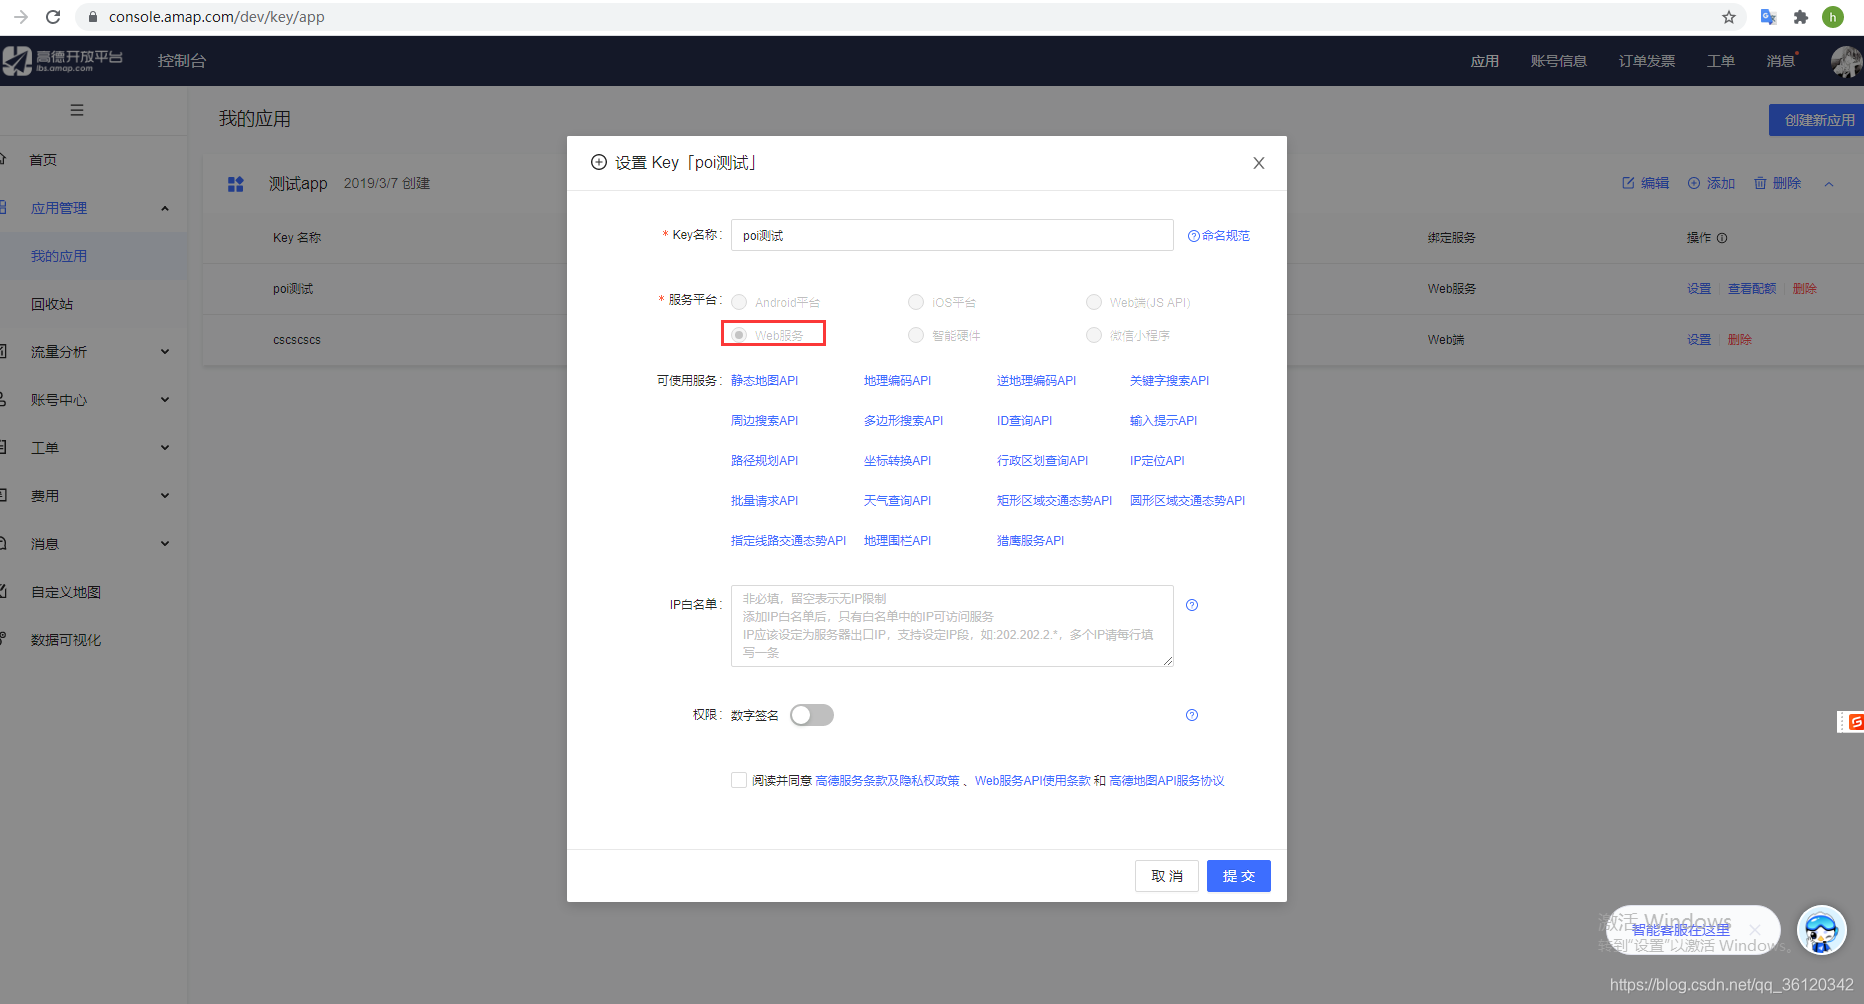Expand the 账号中心 sidebar section
1864x1004 pixels.
point(165,400)
